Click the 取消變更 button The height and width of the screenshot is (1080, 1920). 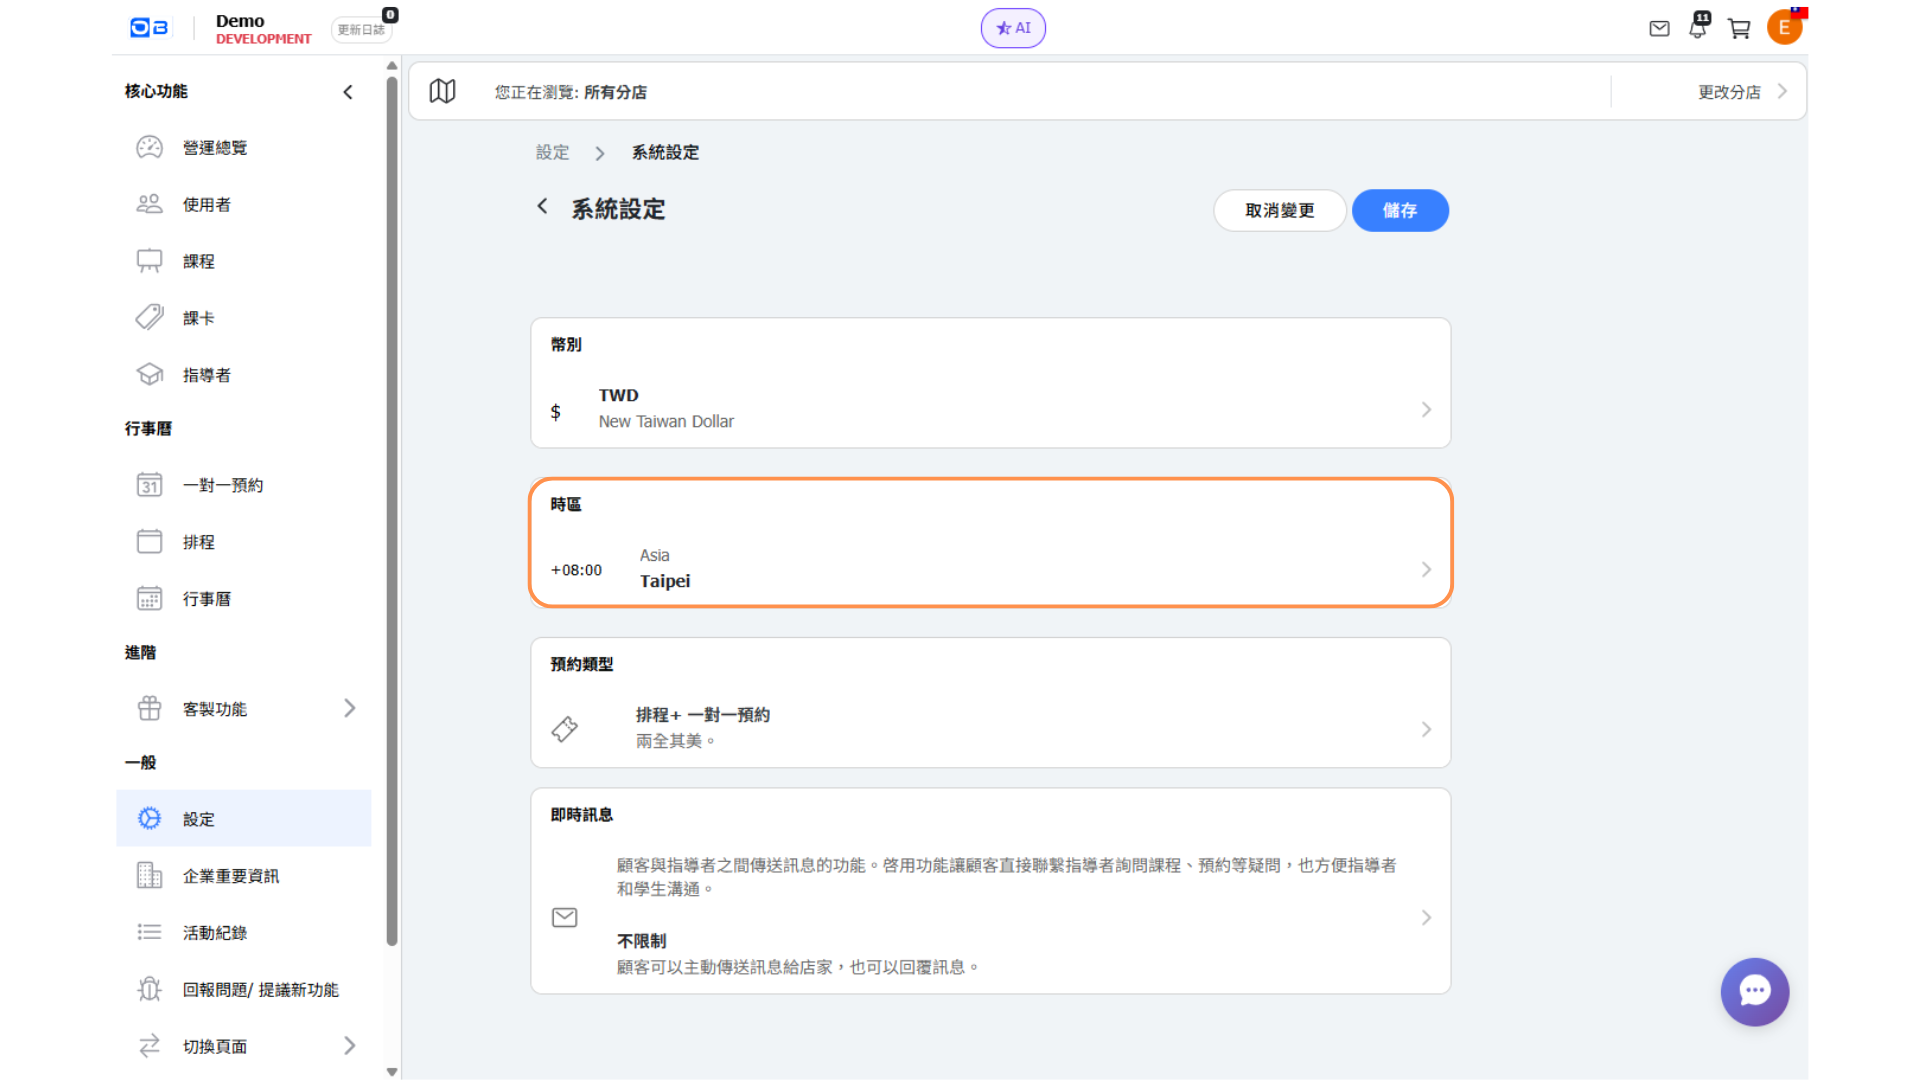[x=1279, y=211]
